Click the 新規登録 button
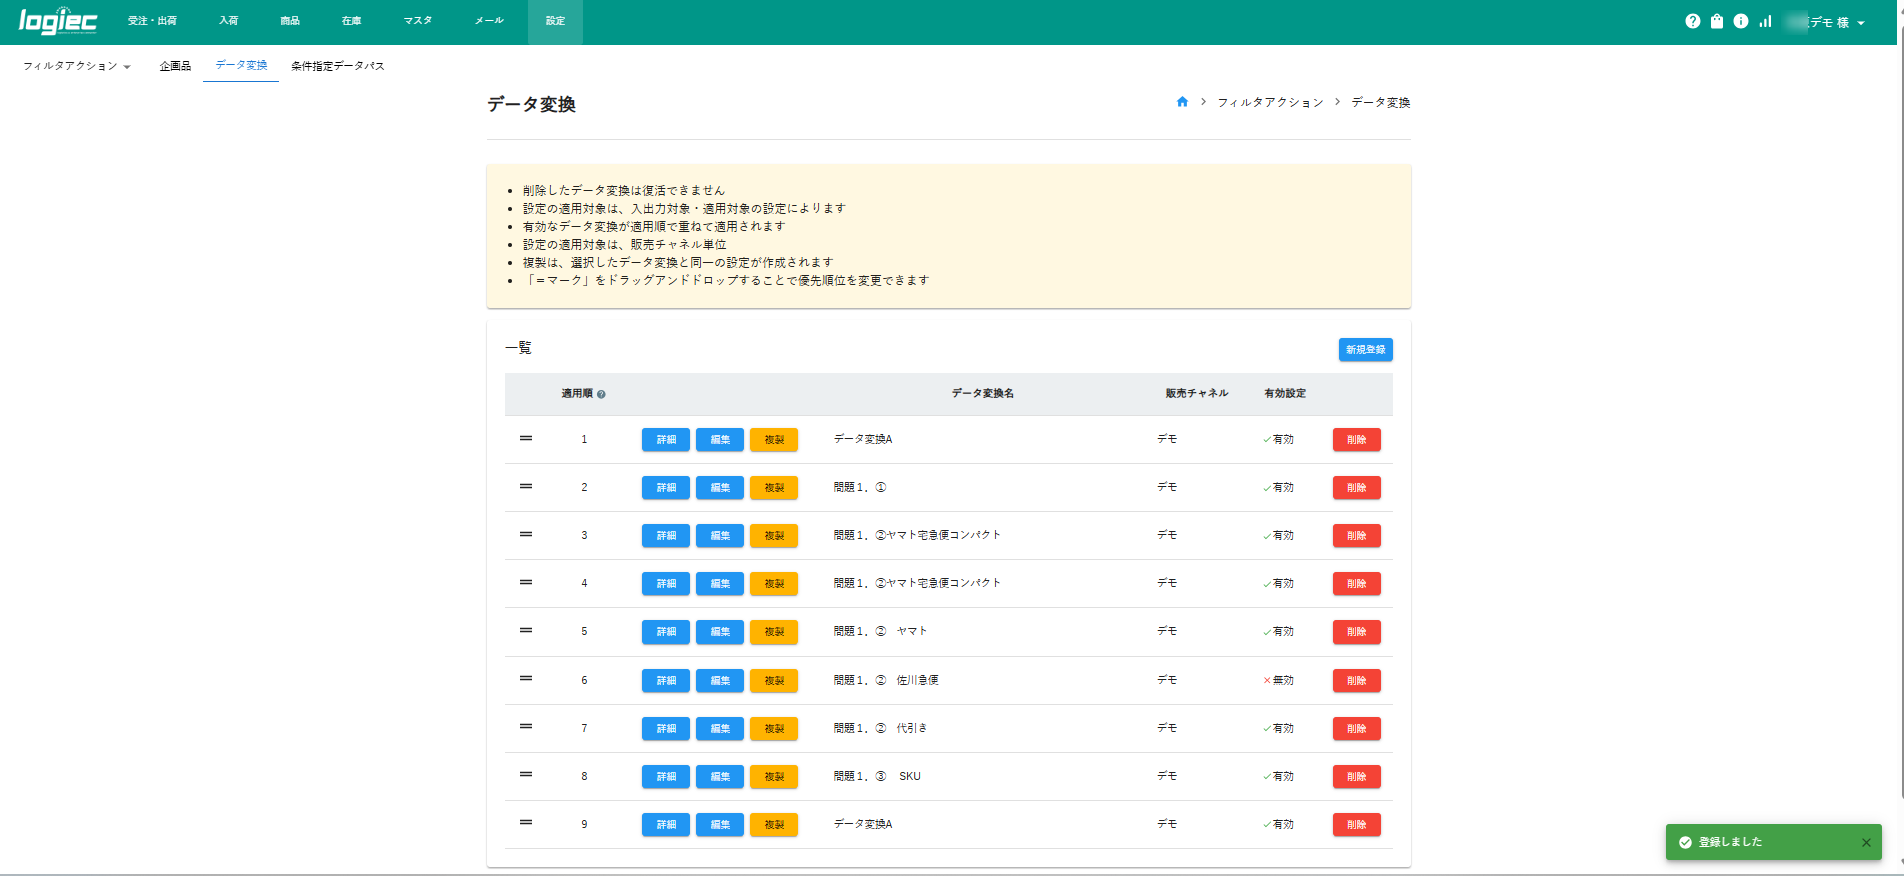The height and width of the screenshot is (876, 1904). [1365, 350]
